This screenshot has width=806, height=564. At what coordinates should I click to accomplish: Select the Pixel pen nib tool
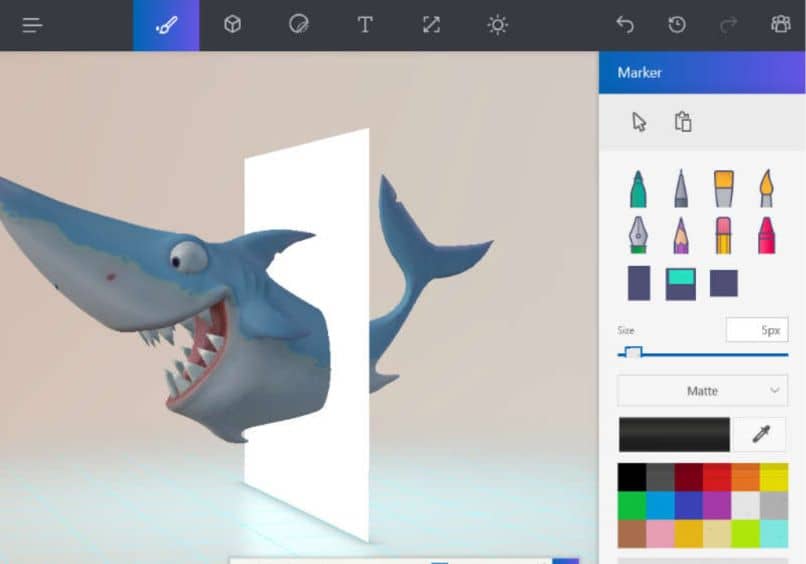click(x=638, y=235)
